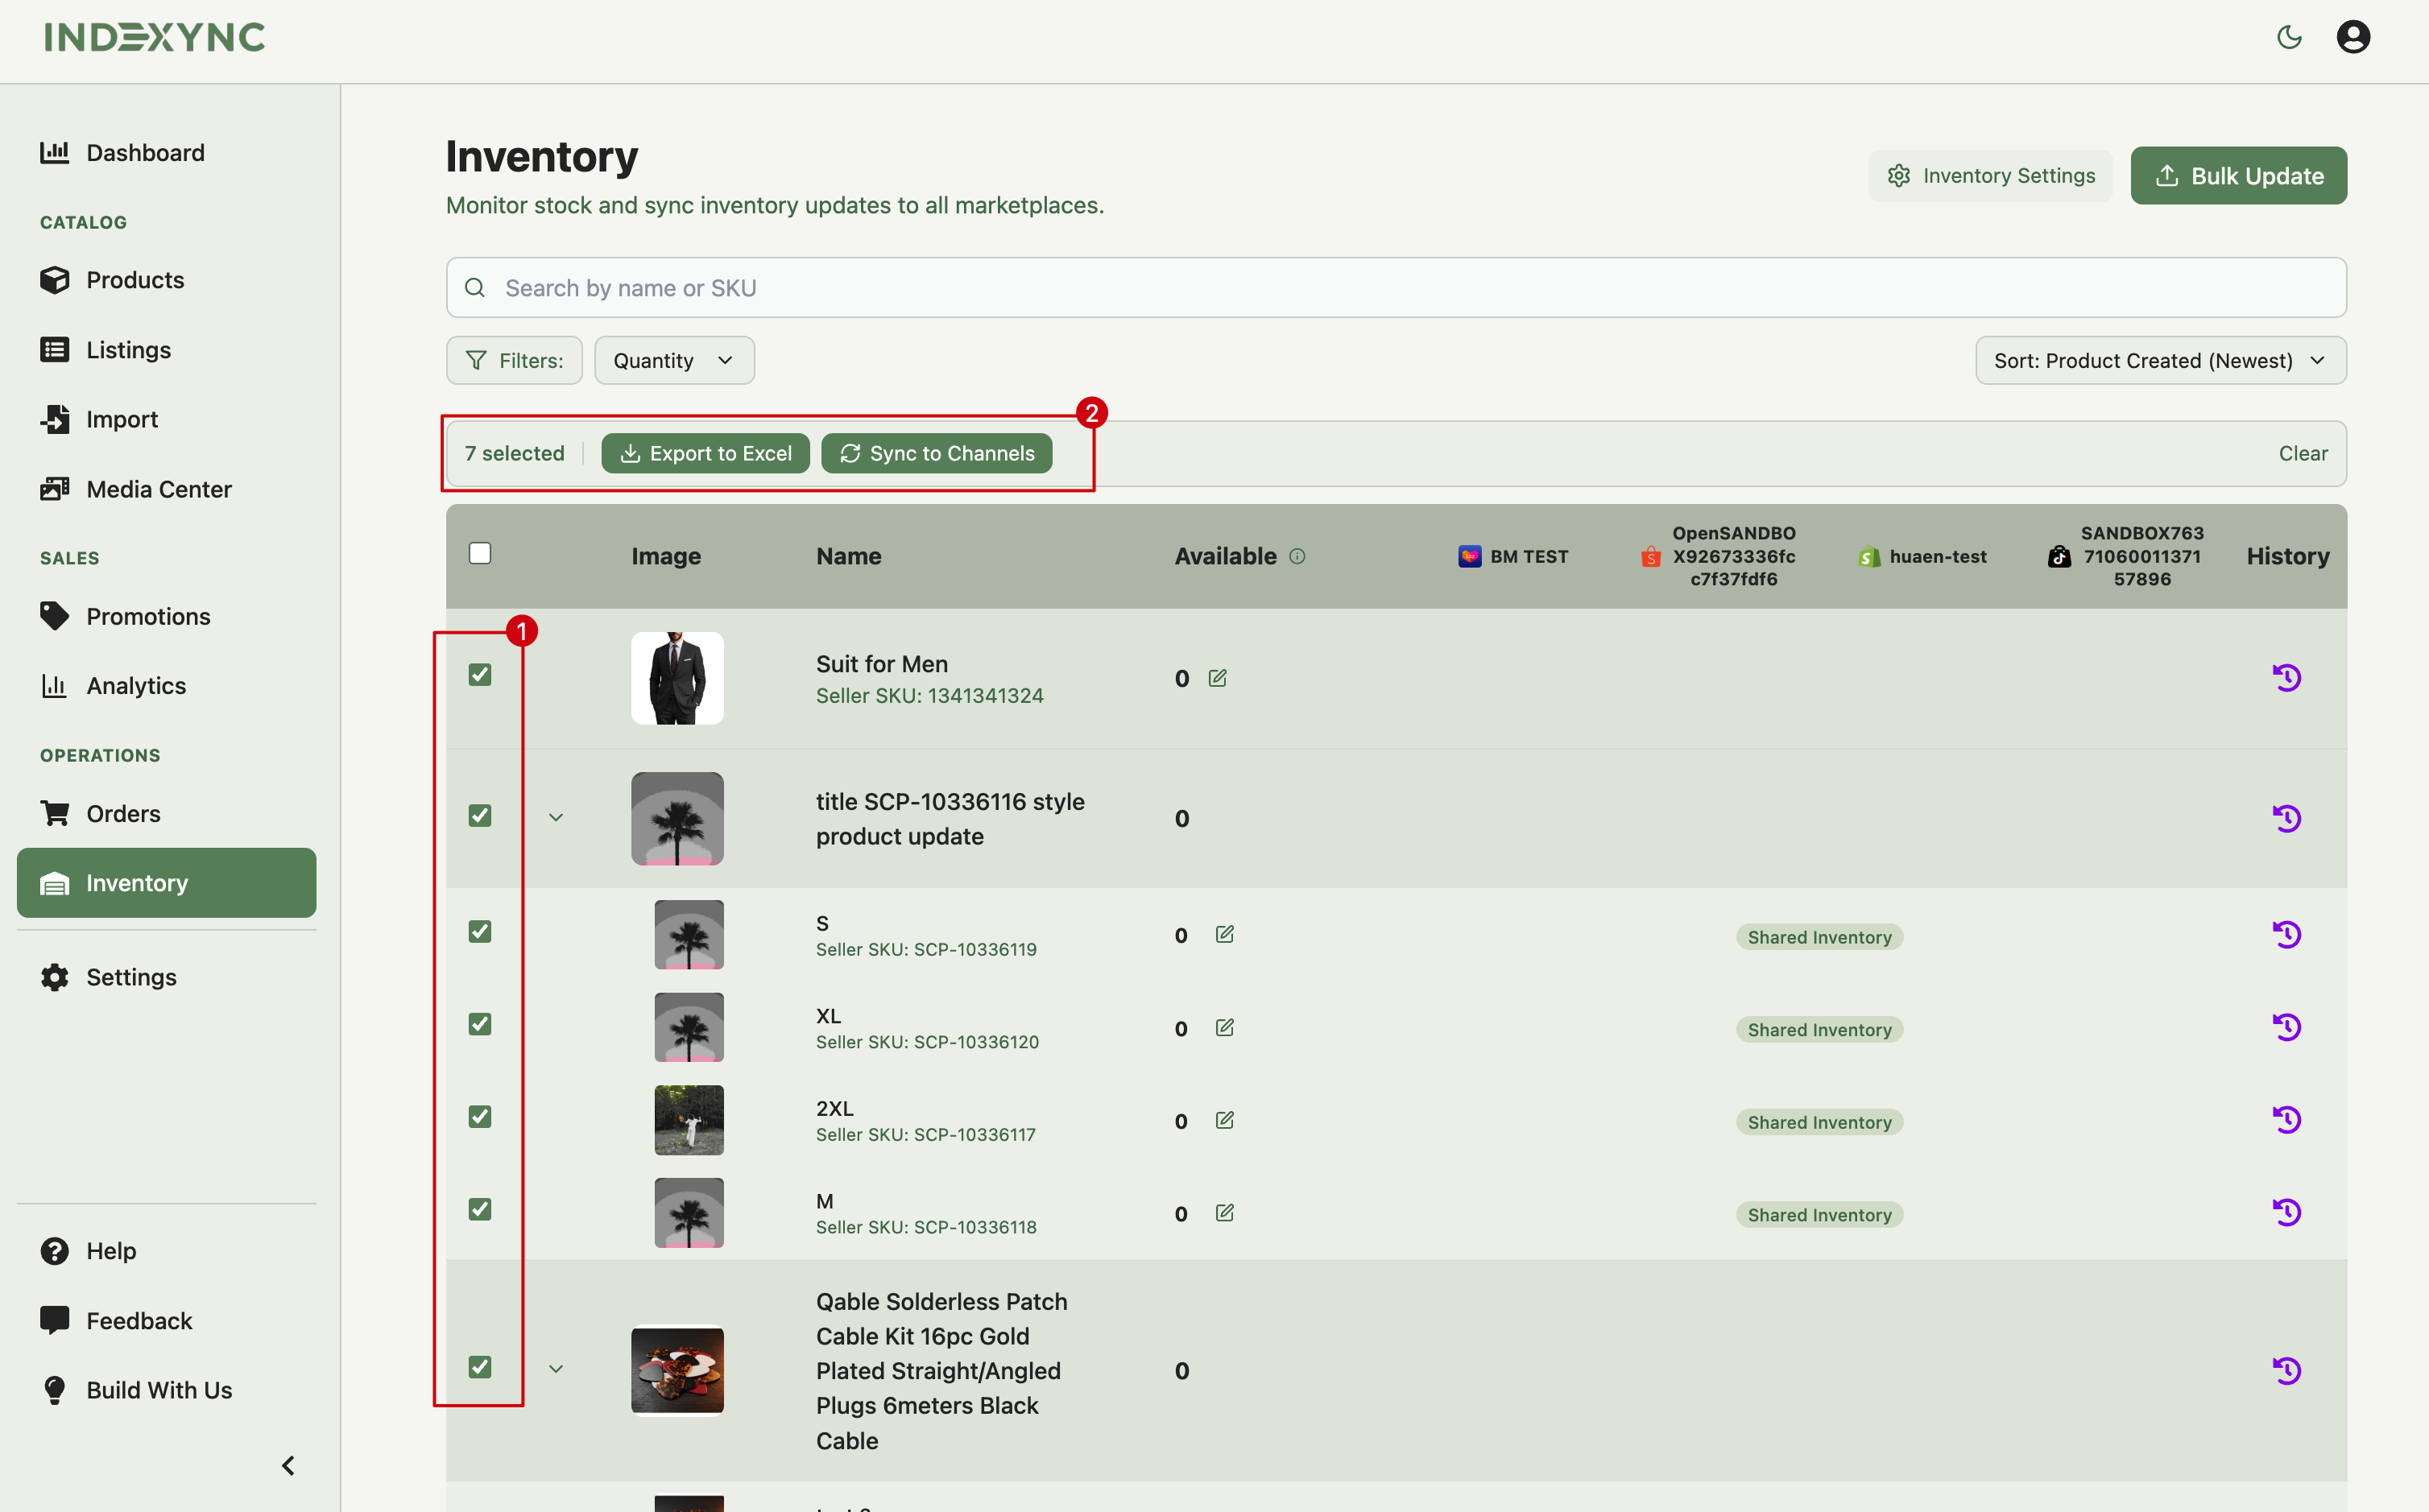
Task: Open Inventory Settings
Action: [x=1990, y=176]
